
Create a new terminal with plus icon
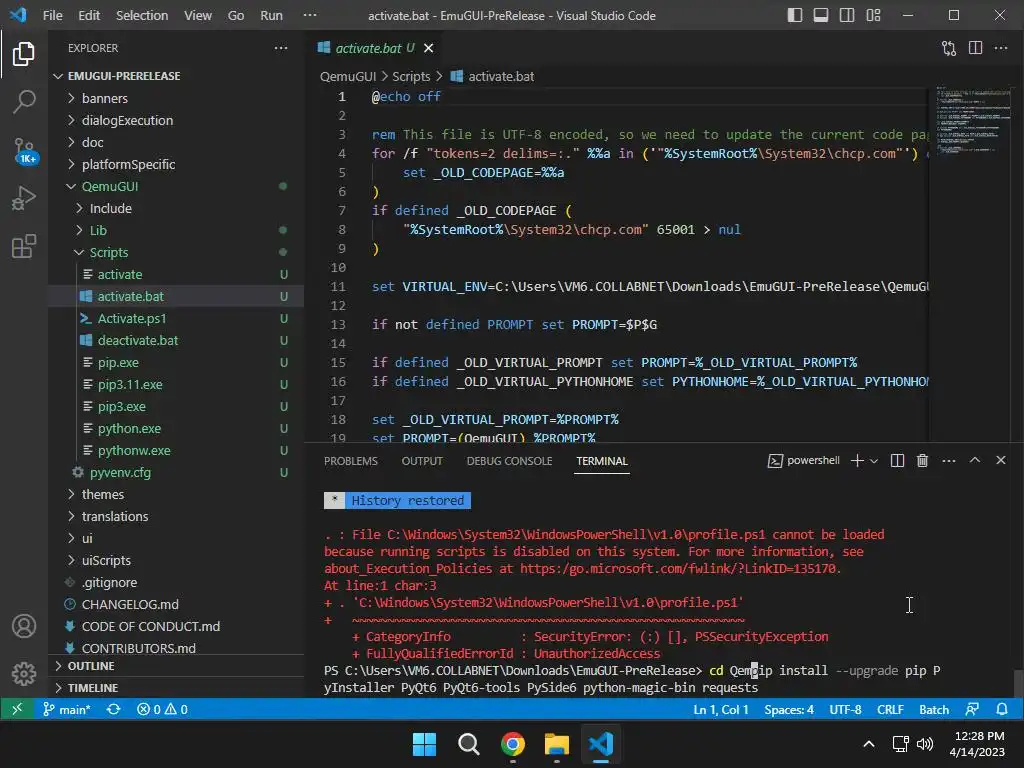pyautogui.click(x=857, y=461)
